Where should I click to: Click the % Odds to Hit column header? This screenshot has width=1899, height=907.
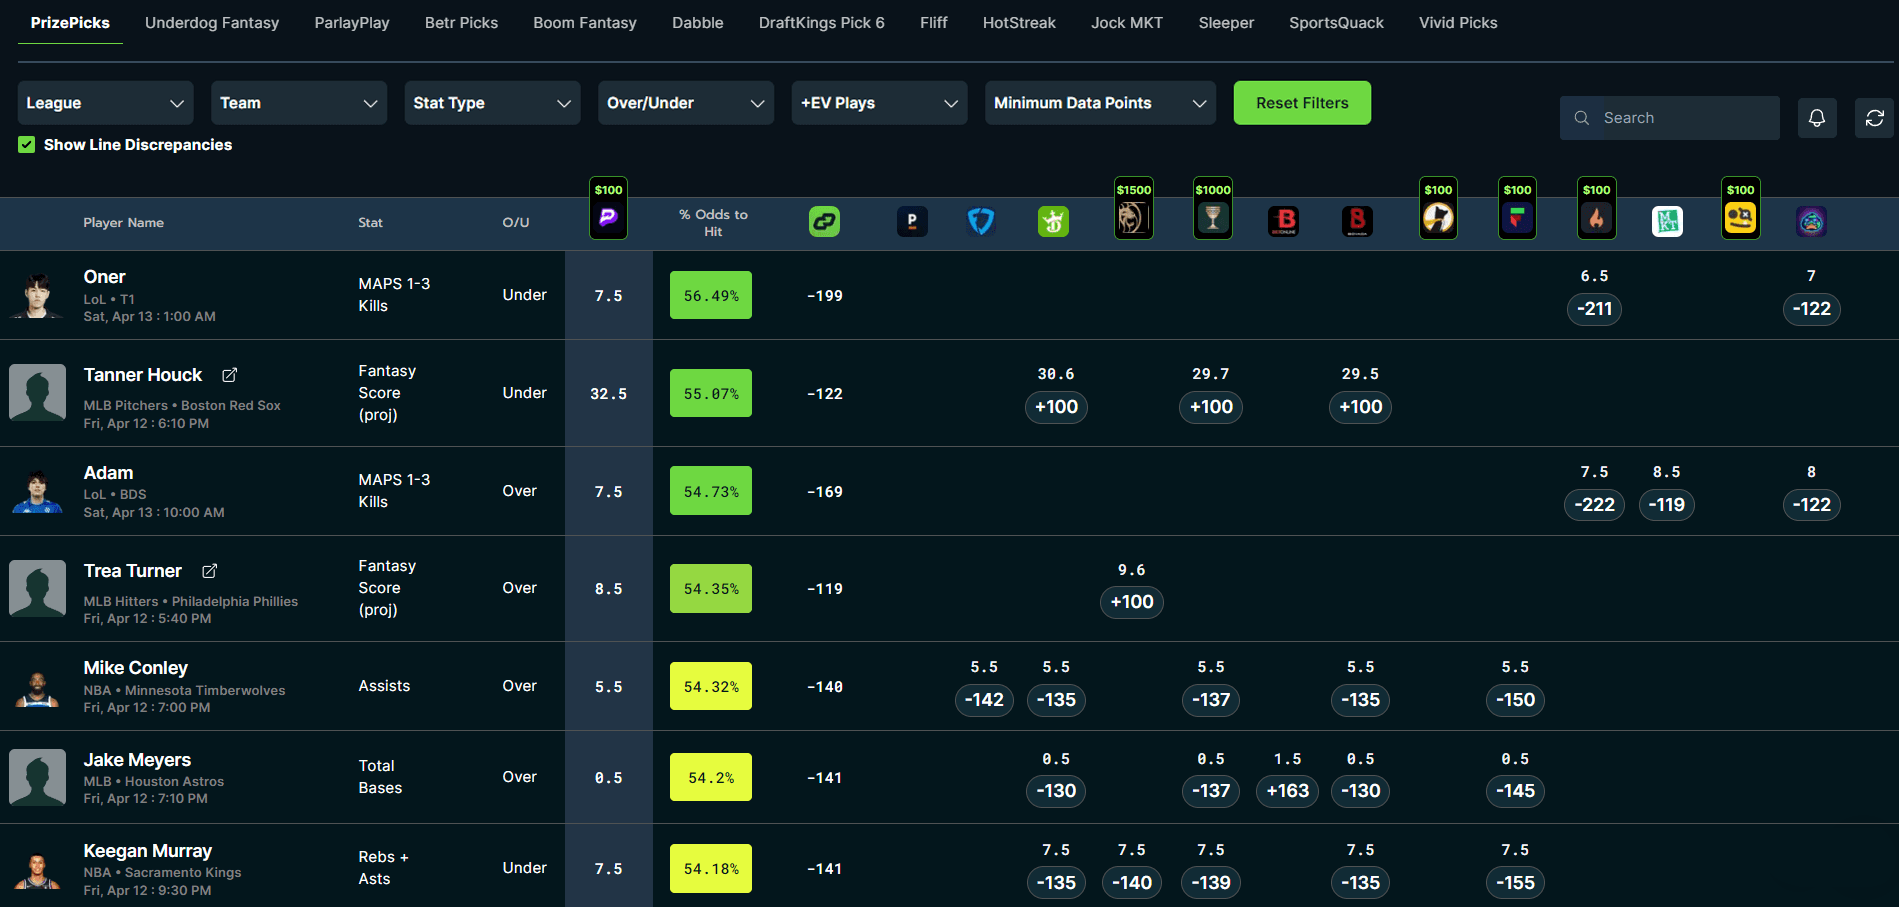point(713,223)
